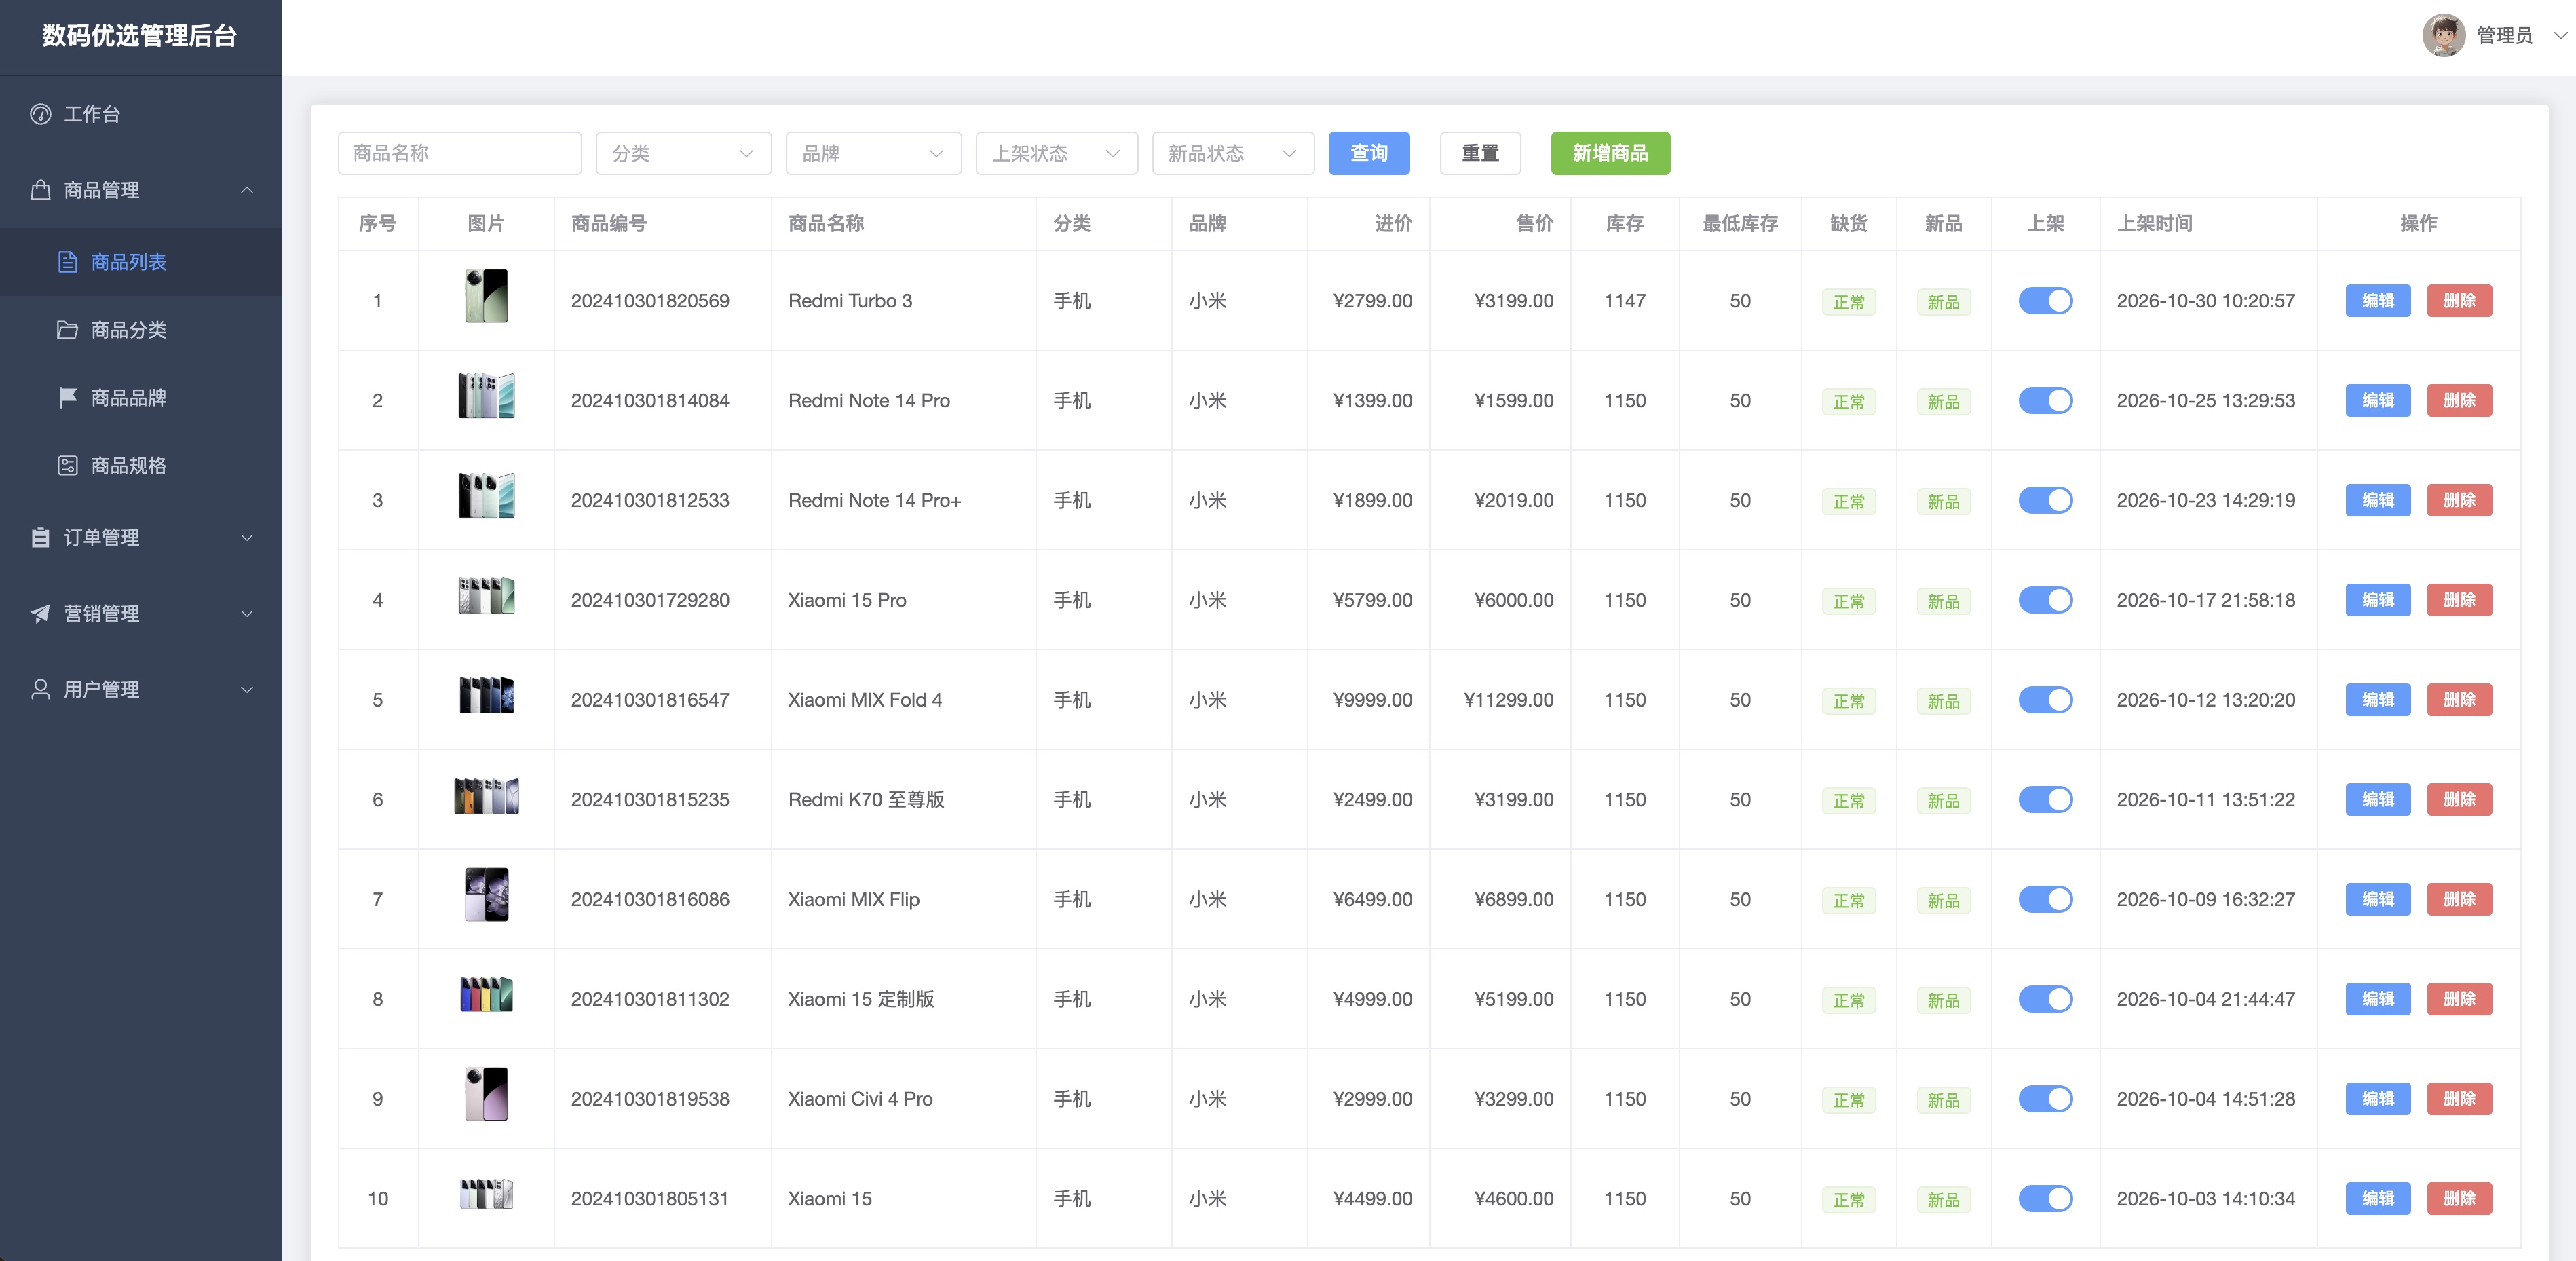The width and height of the screenshot is (2576, 1261).
Task: Click product number 202410301812533
Action: [650, 501]
